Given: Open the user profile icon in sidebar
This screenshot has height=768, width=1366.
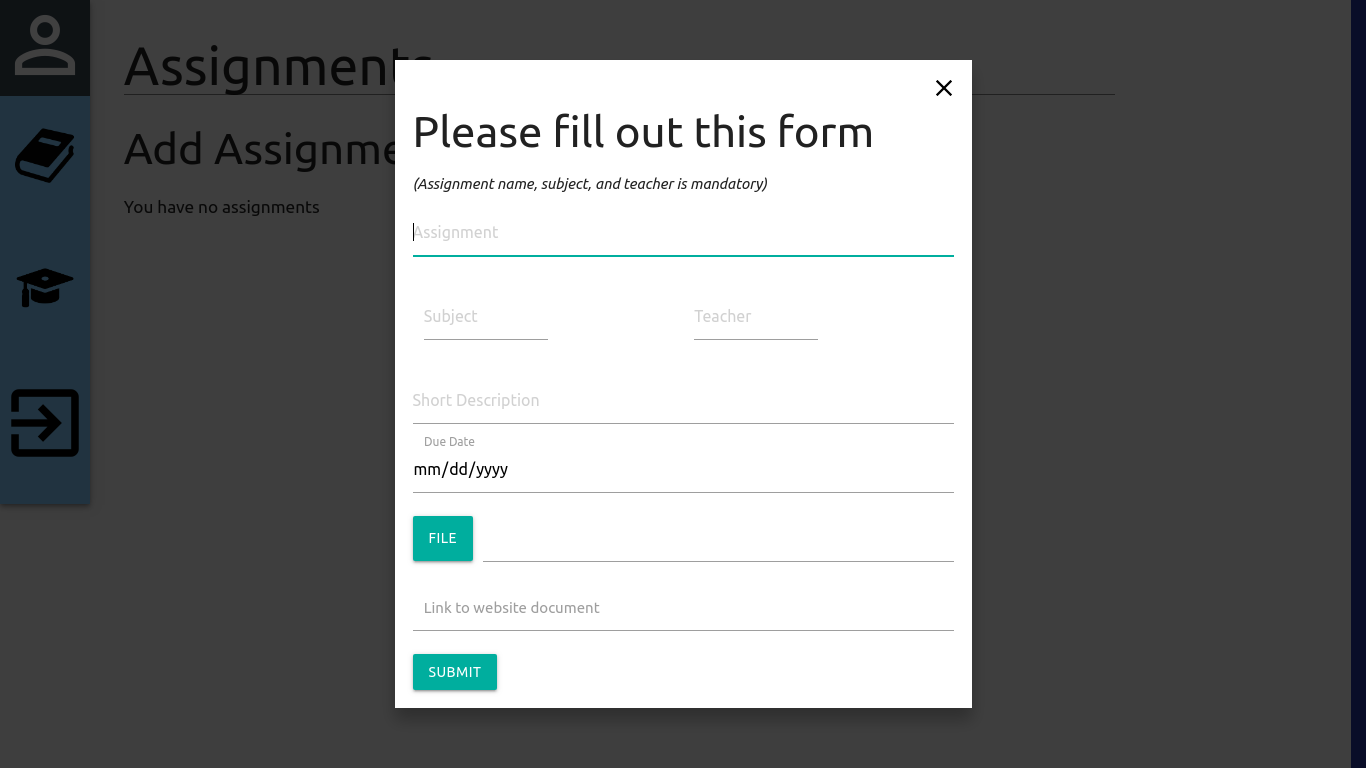Looking at the screenshot, I should point(45,46).
